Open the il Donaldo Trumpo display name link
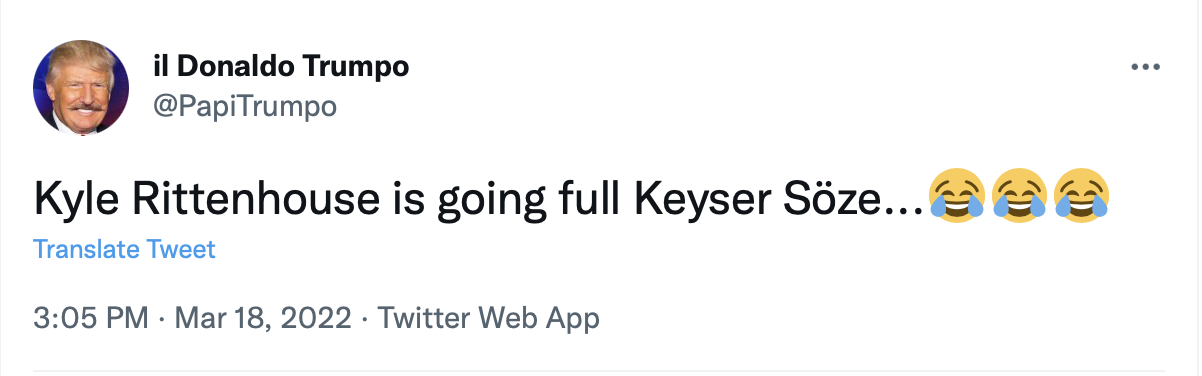 coord(280,68)
